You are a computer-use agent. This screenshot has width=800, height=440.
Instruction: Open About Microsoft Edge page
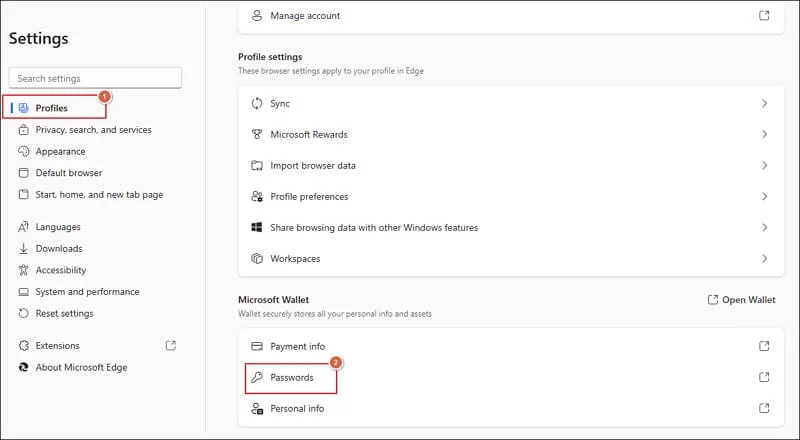[x=81, y=368]
